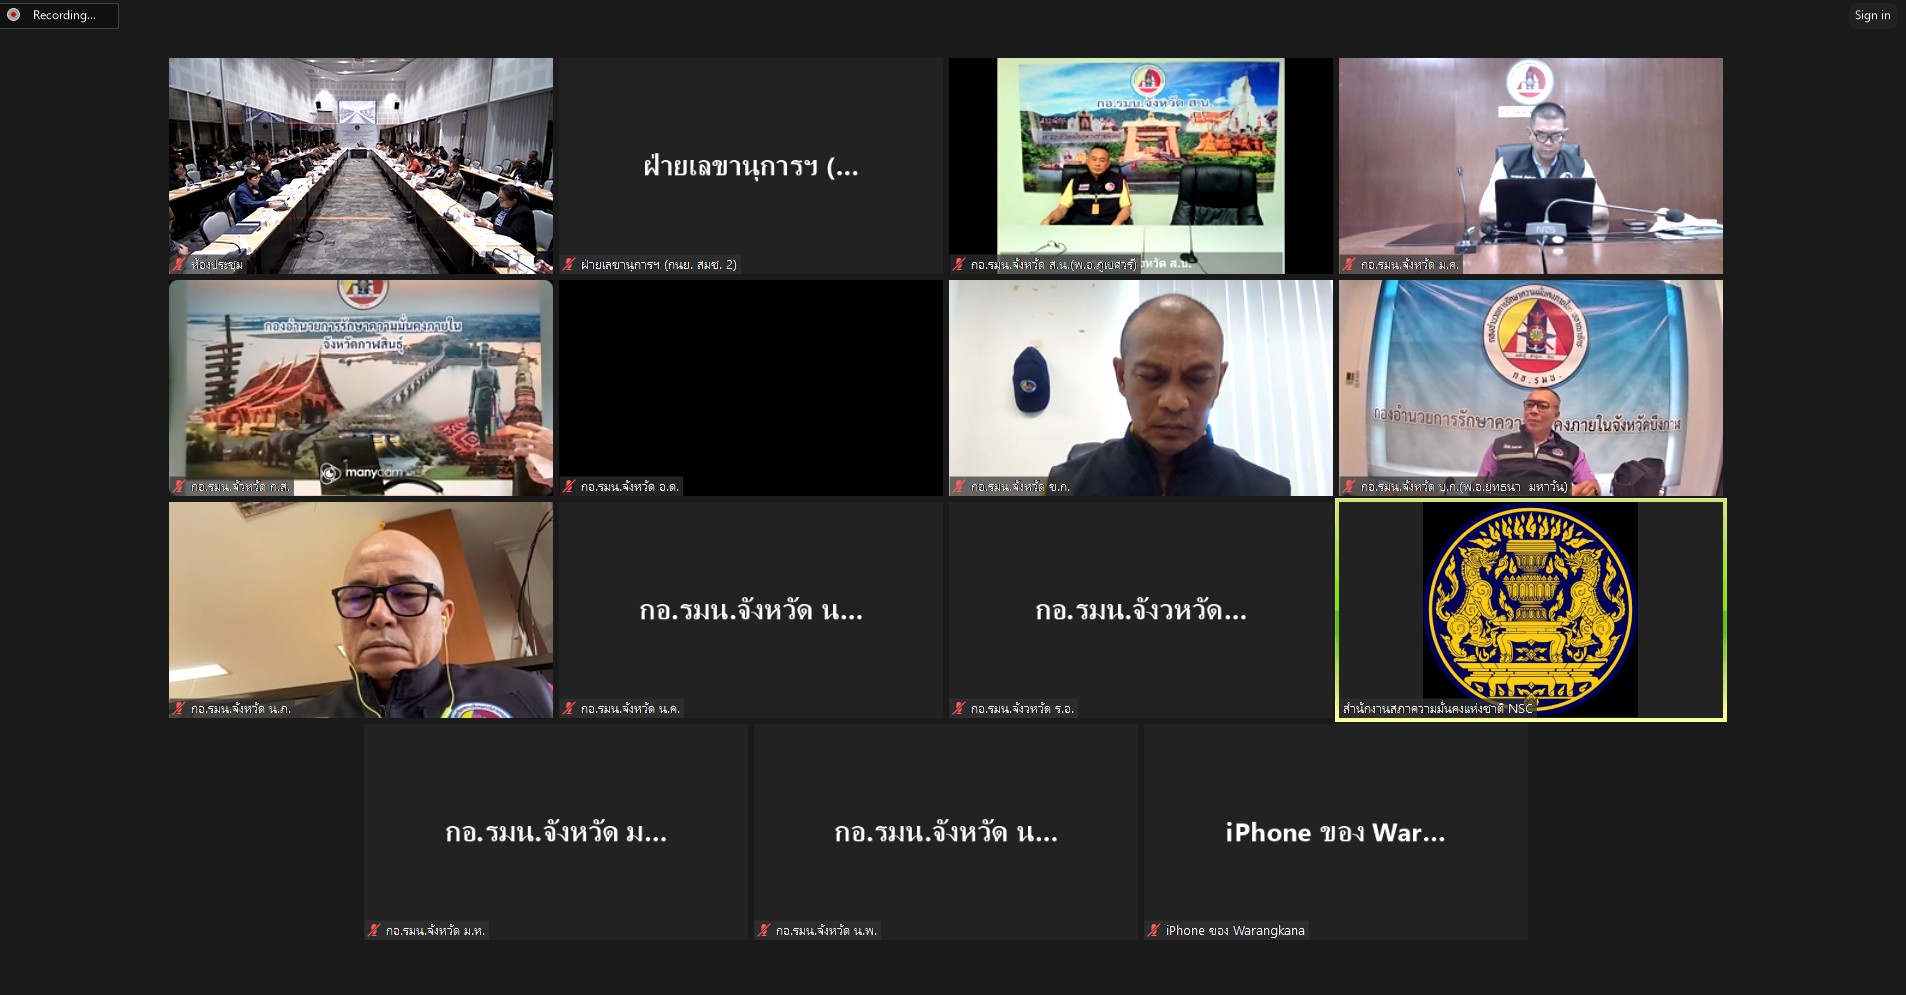Viewport: 1906px width, 995px height.
Task: Click muted mic icon on กอ.รมน.จังหวัด ม.ค. tile
Action: [x=1349, y=265]
